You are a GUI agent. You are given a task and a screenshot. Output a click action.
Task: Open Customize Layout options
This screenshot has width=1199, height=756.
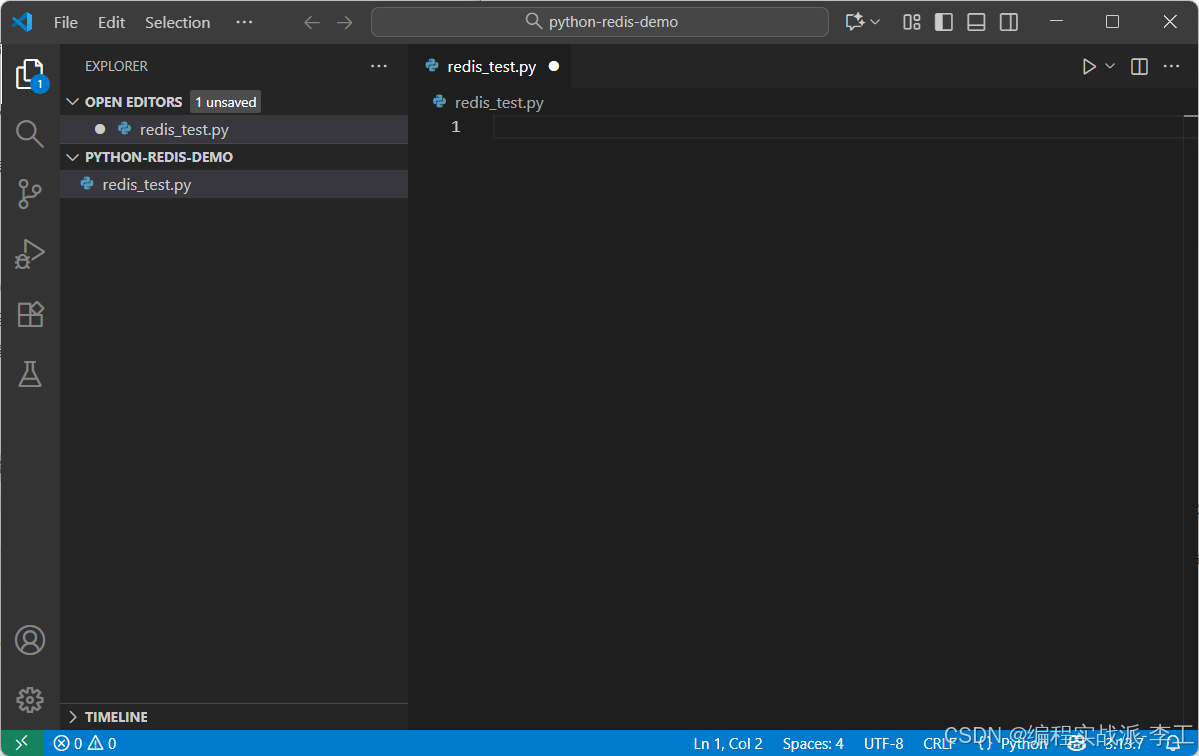911,22
